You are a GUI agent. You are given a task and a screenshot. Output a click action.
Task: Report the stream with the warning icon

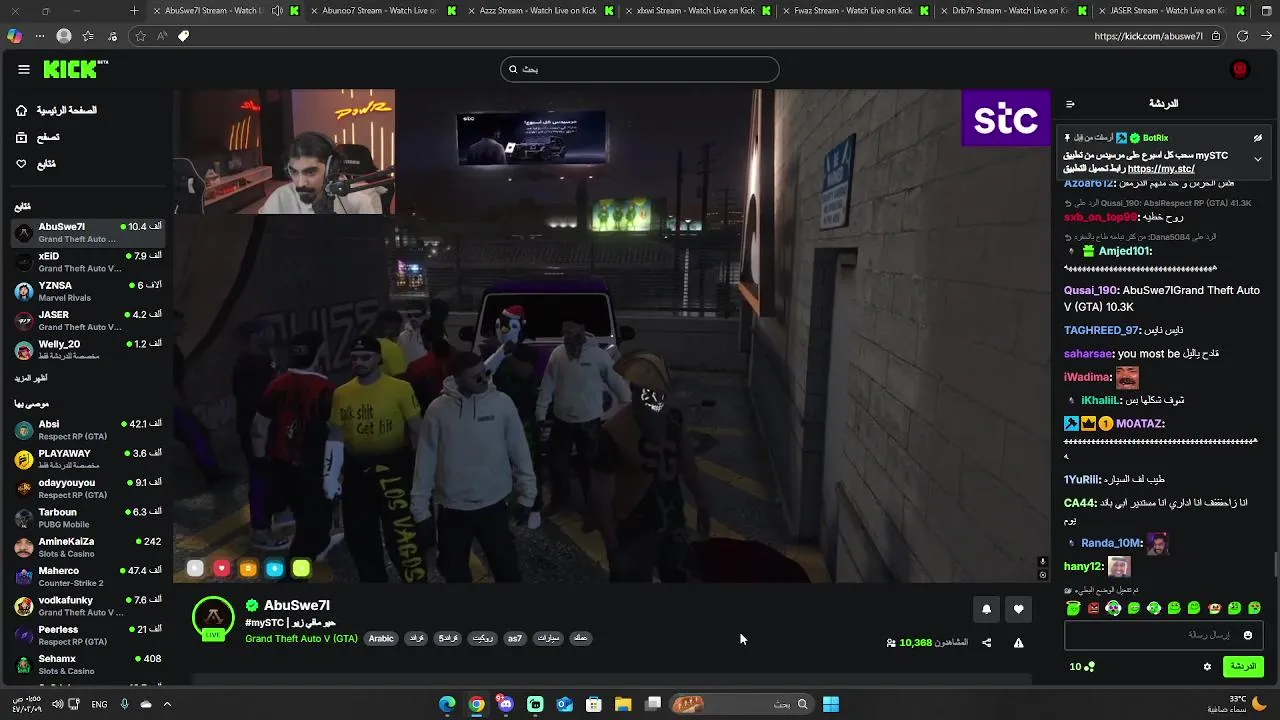click(x=1018, y=643)
